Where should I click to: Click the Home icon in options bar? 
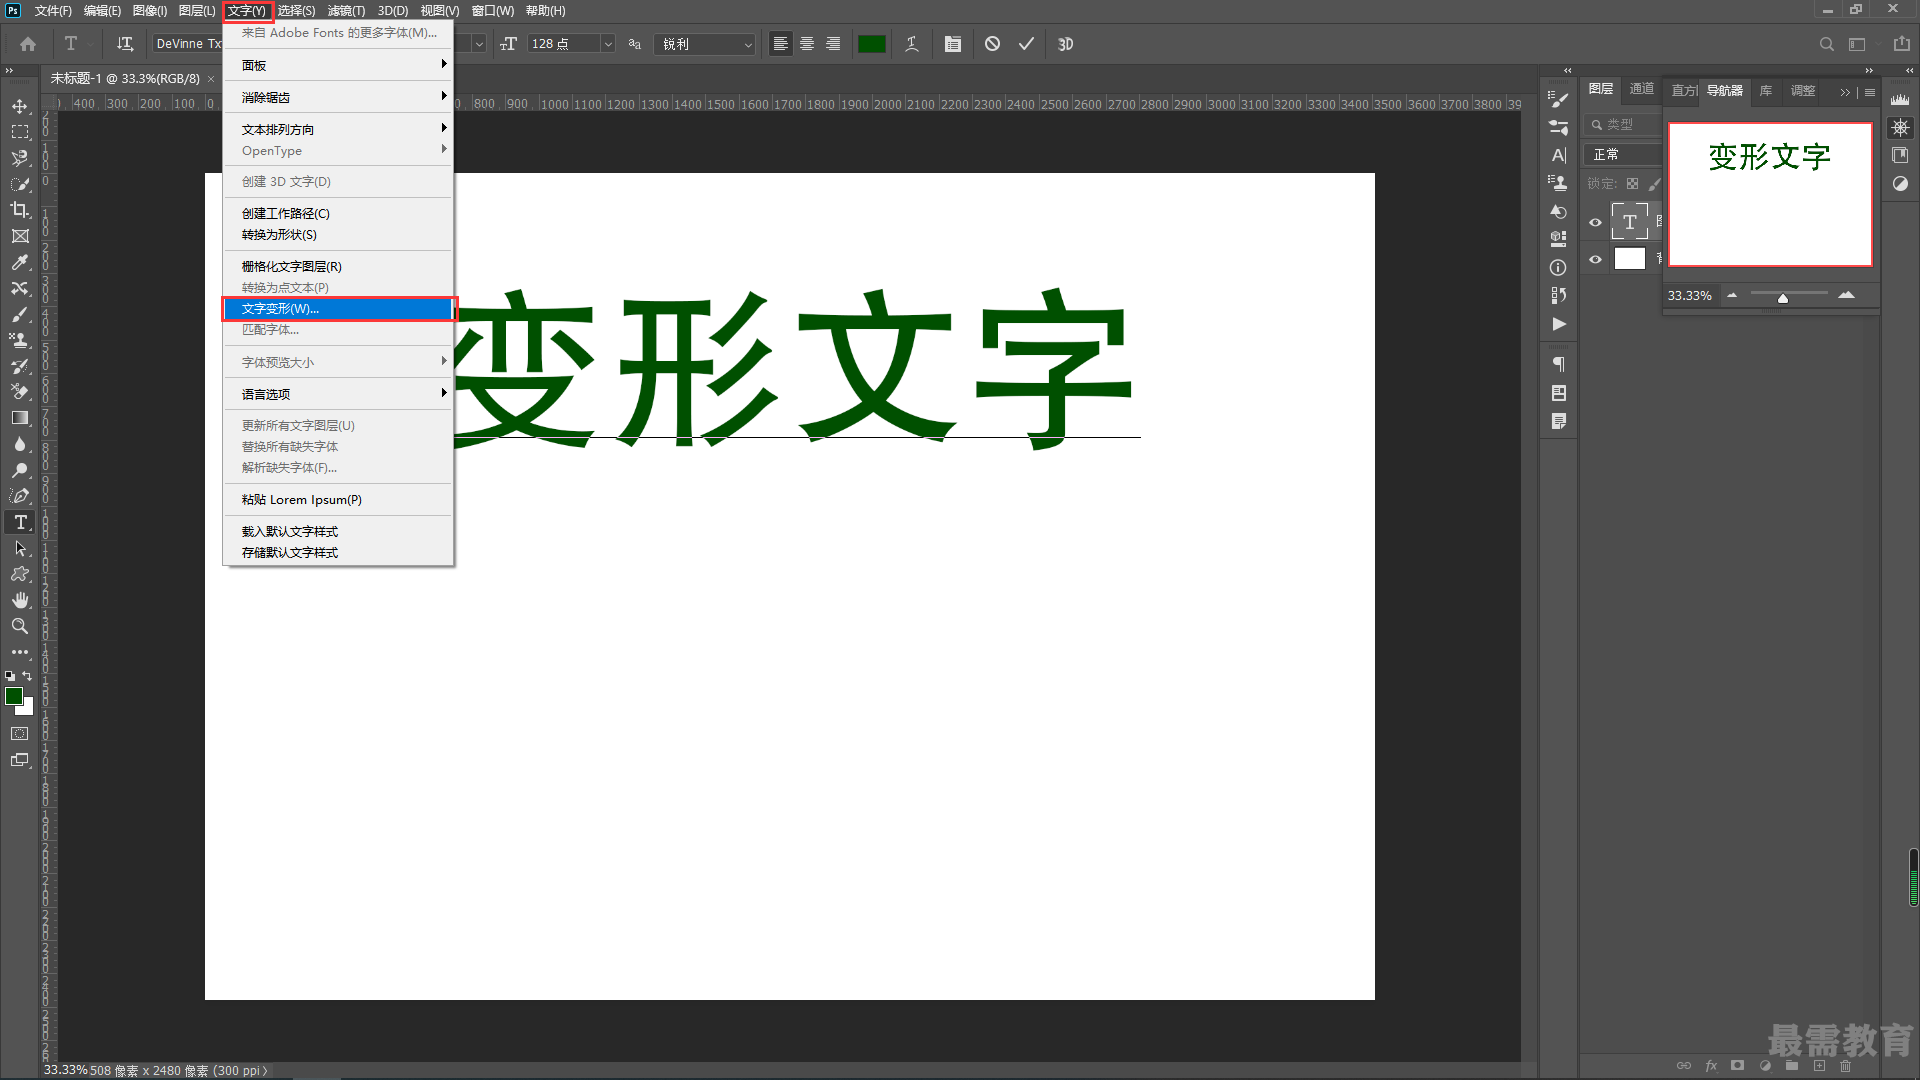point(28,44)
